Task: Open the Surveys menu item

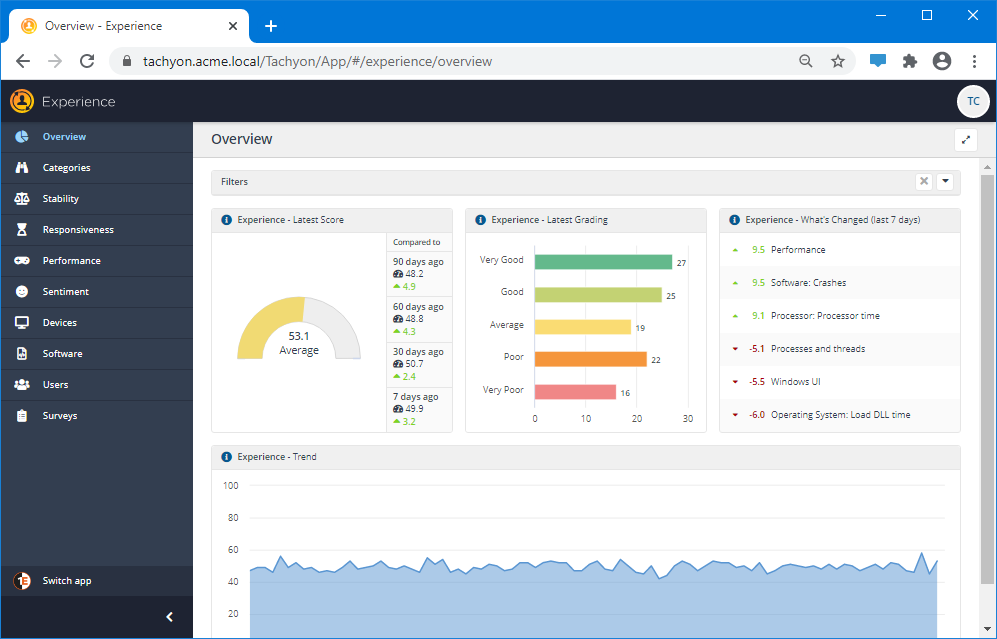Action: tap(97, 416)
